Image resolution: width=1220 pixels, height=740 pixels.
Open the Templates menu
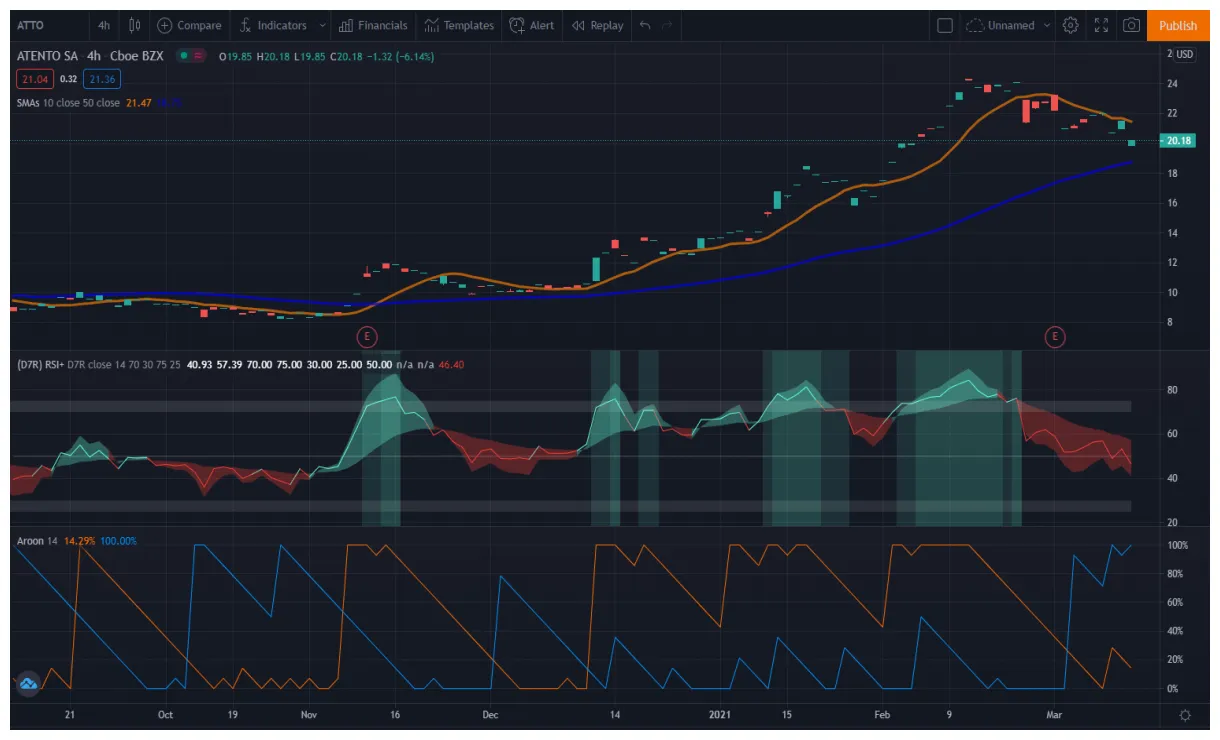pyautogui.click(x=459, y=25)
